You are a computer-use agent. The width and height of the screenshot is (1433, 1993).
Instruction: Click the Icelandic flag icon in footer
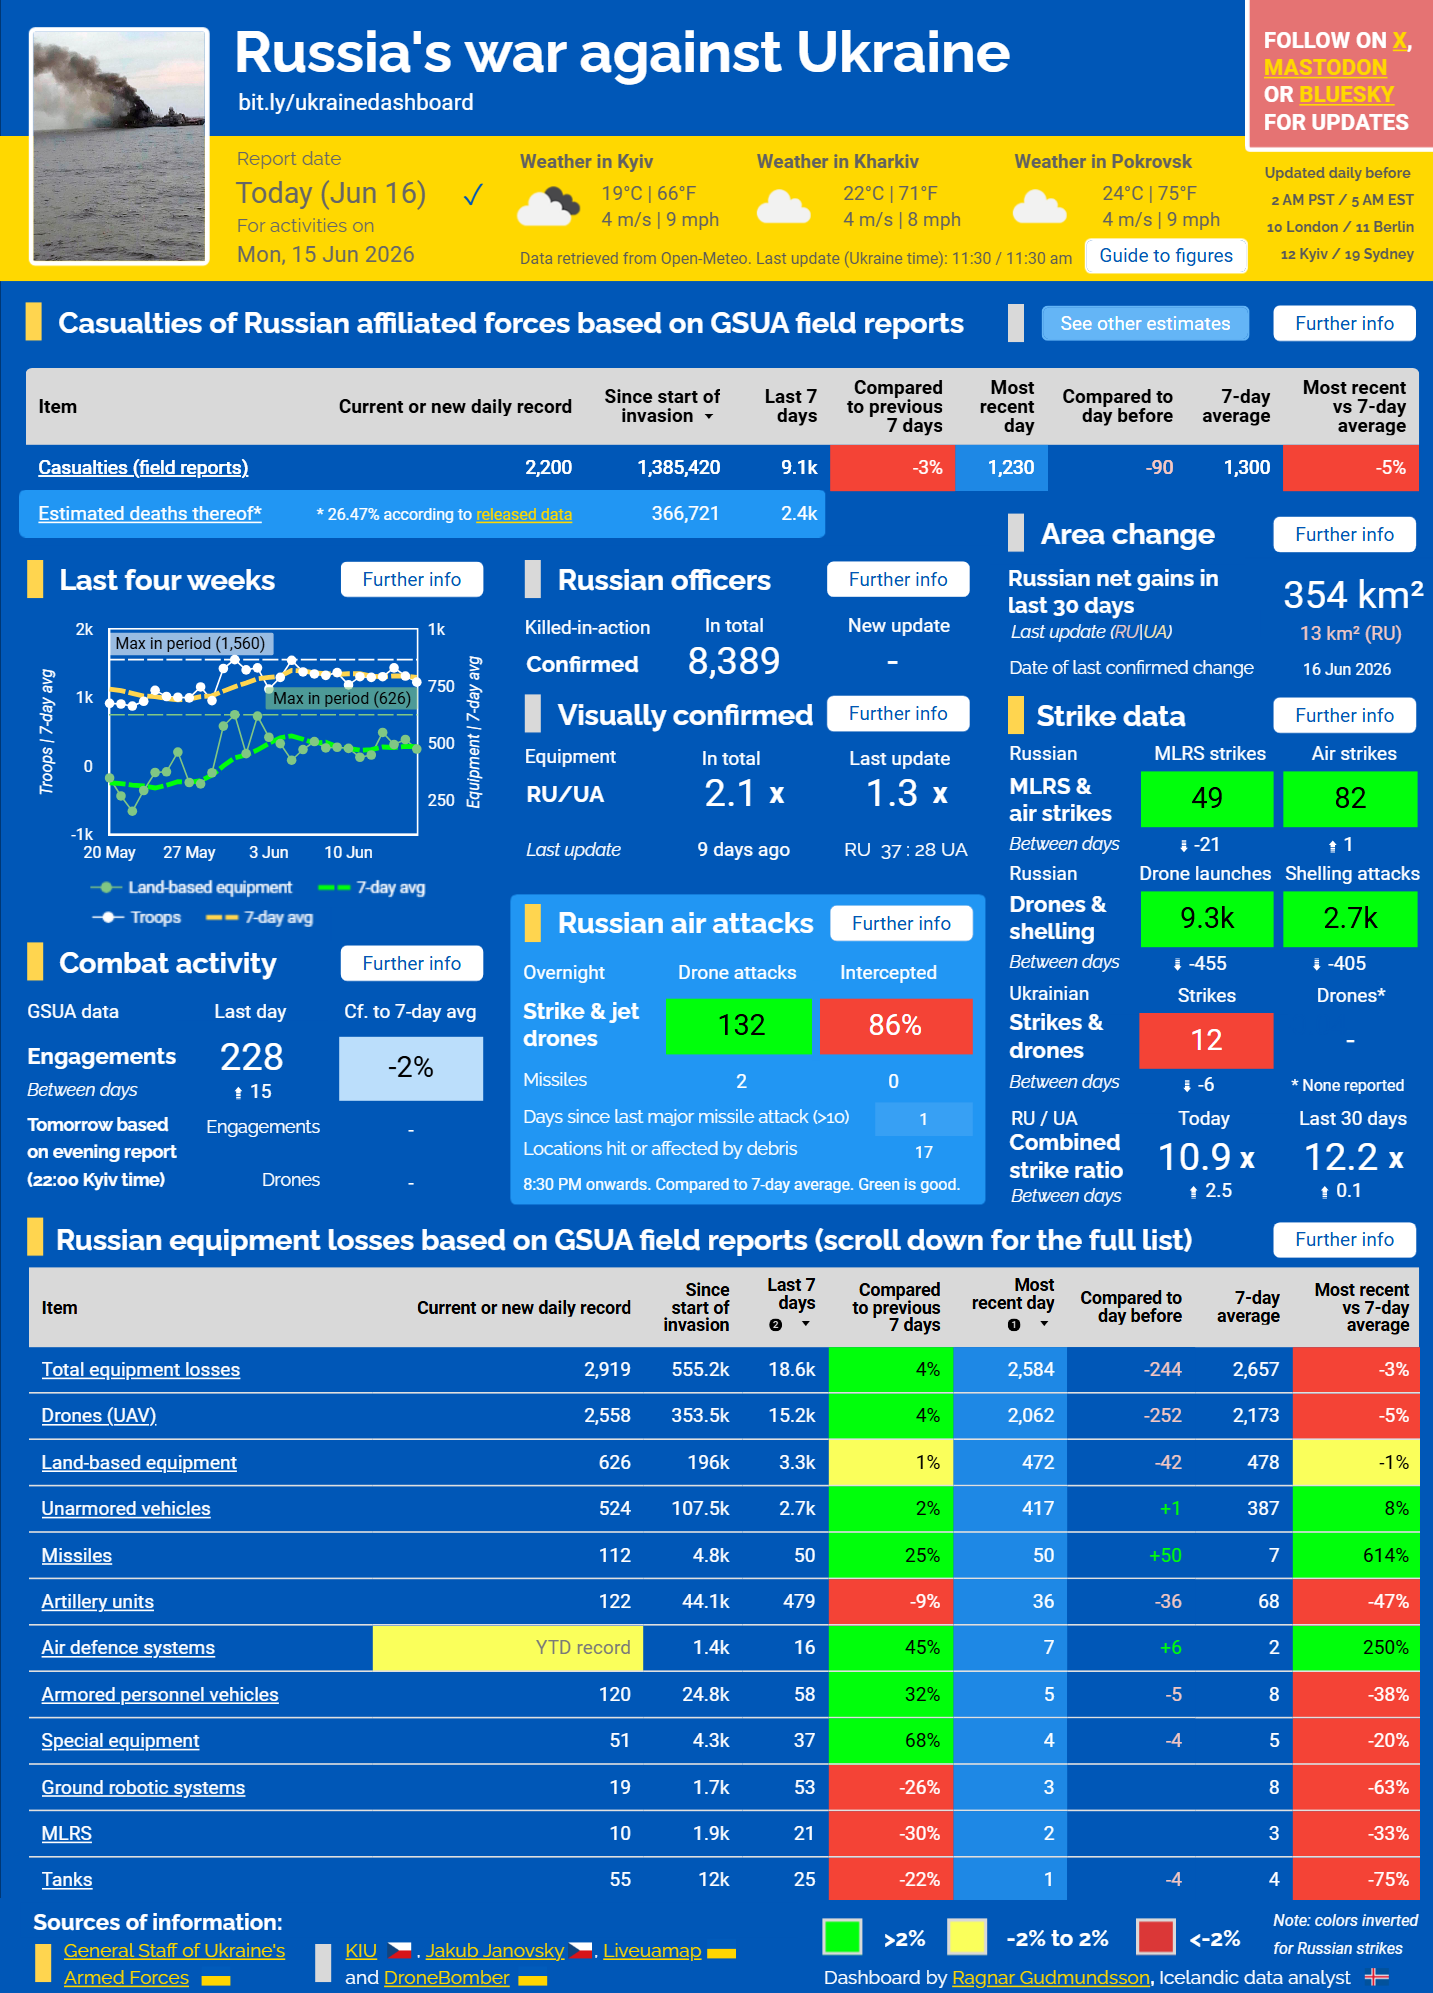coord(1377,1977)
